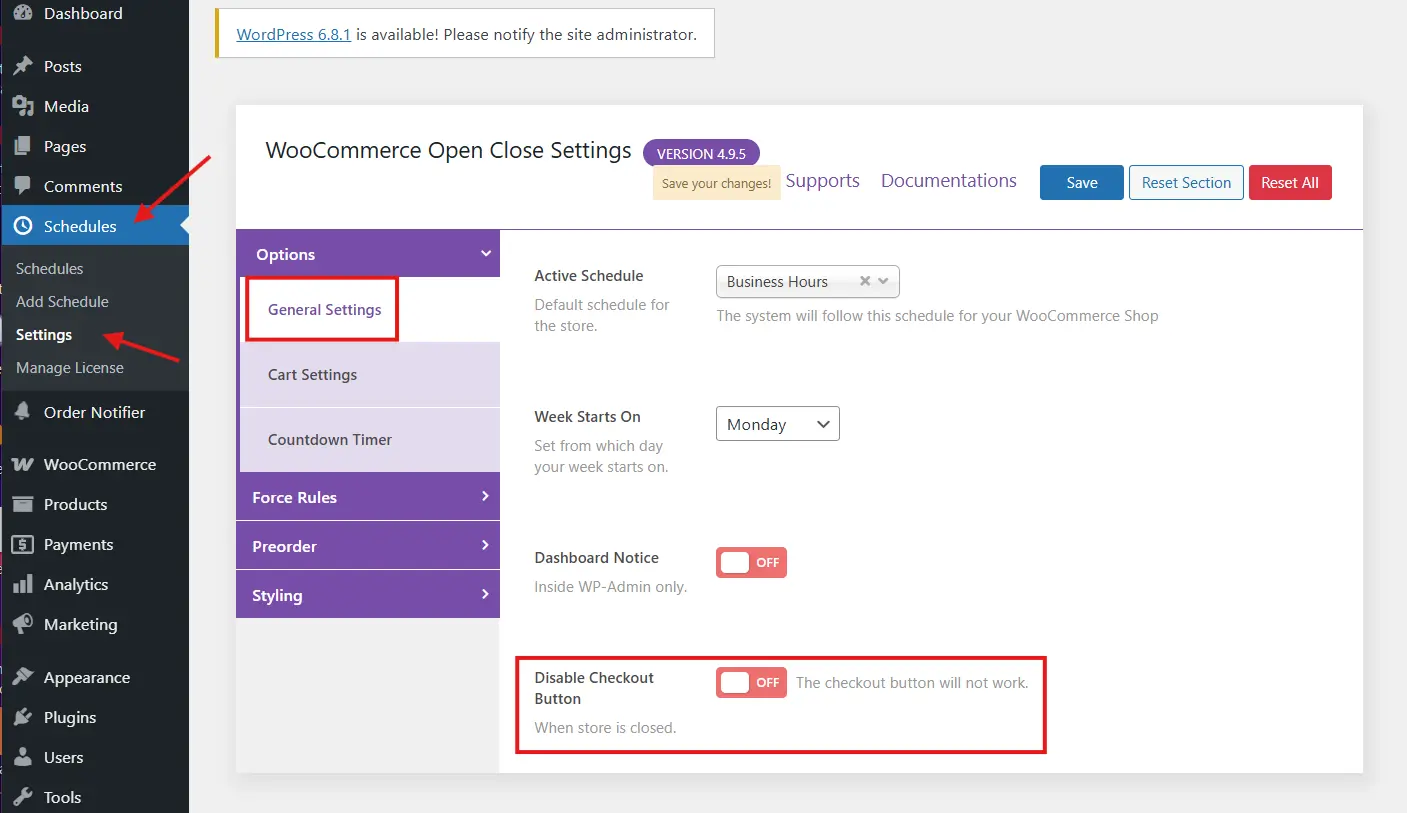This screenshot has width=1407, height=813.
Task: Open the Payments menu label
Action: [79, 545]
